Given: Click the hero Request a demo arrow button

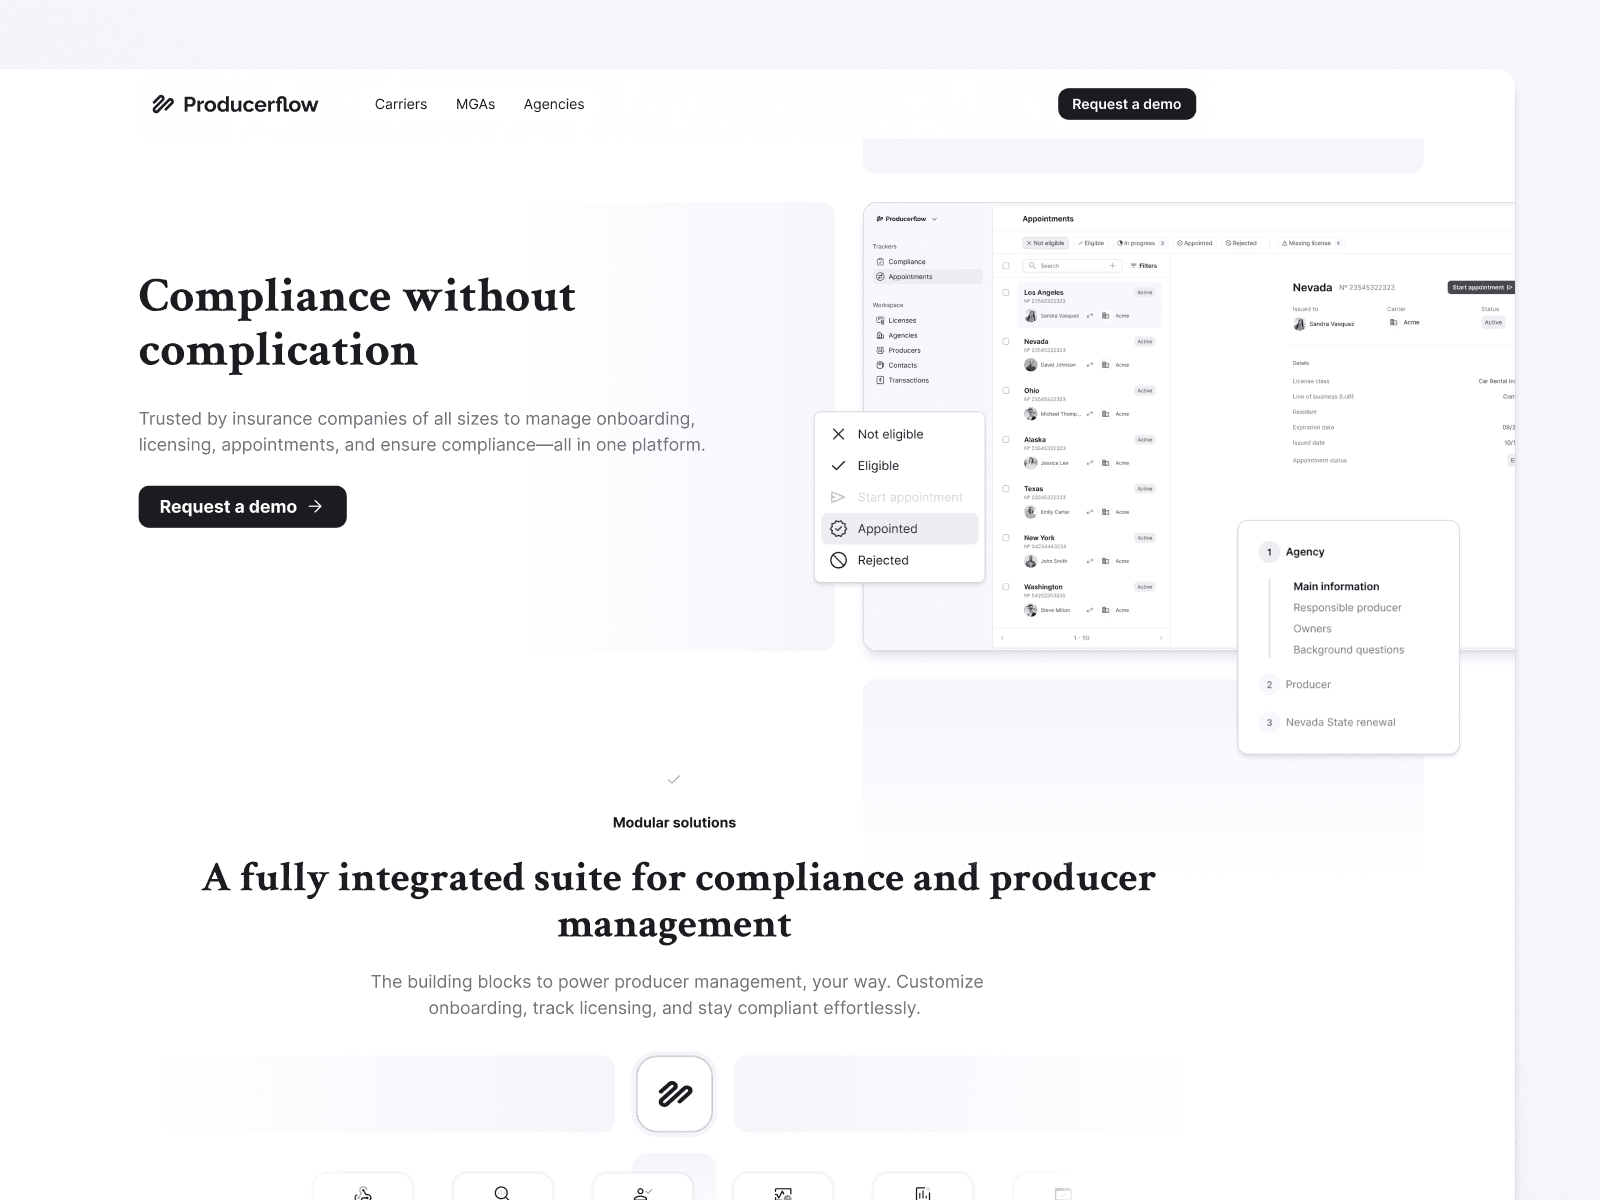Looking at the screenshot, I should click(x=243, y=507).
